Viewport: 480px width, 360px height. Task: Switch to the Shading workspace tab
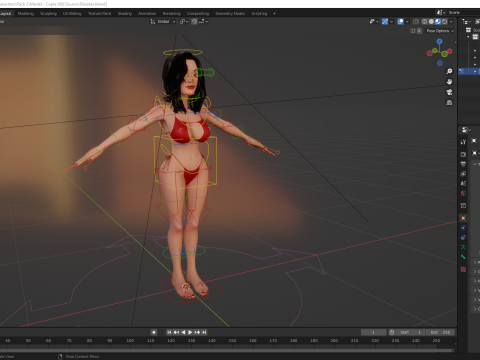pyautogui.click(x=125, y=13)
